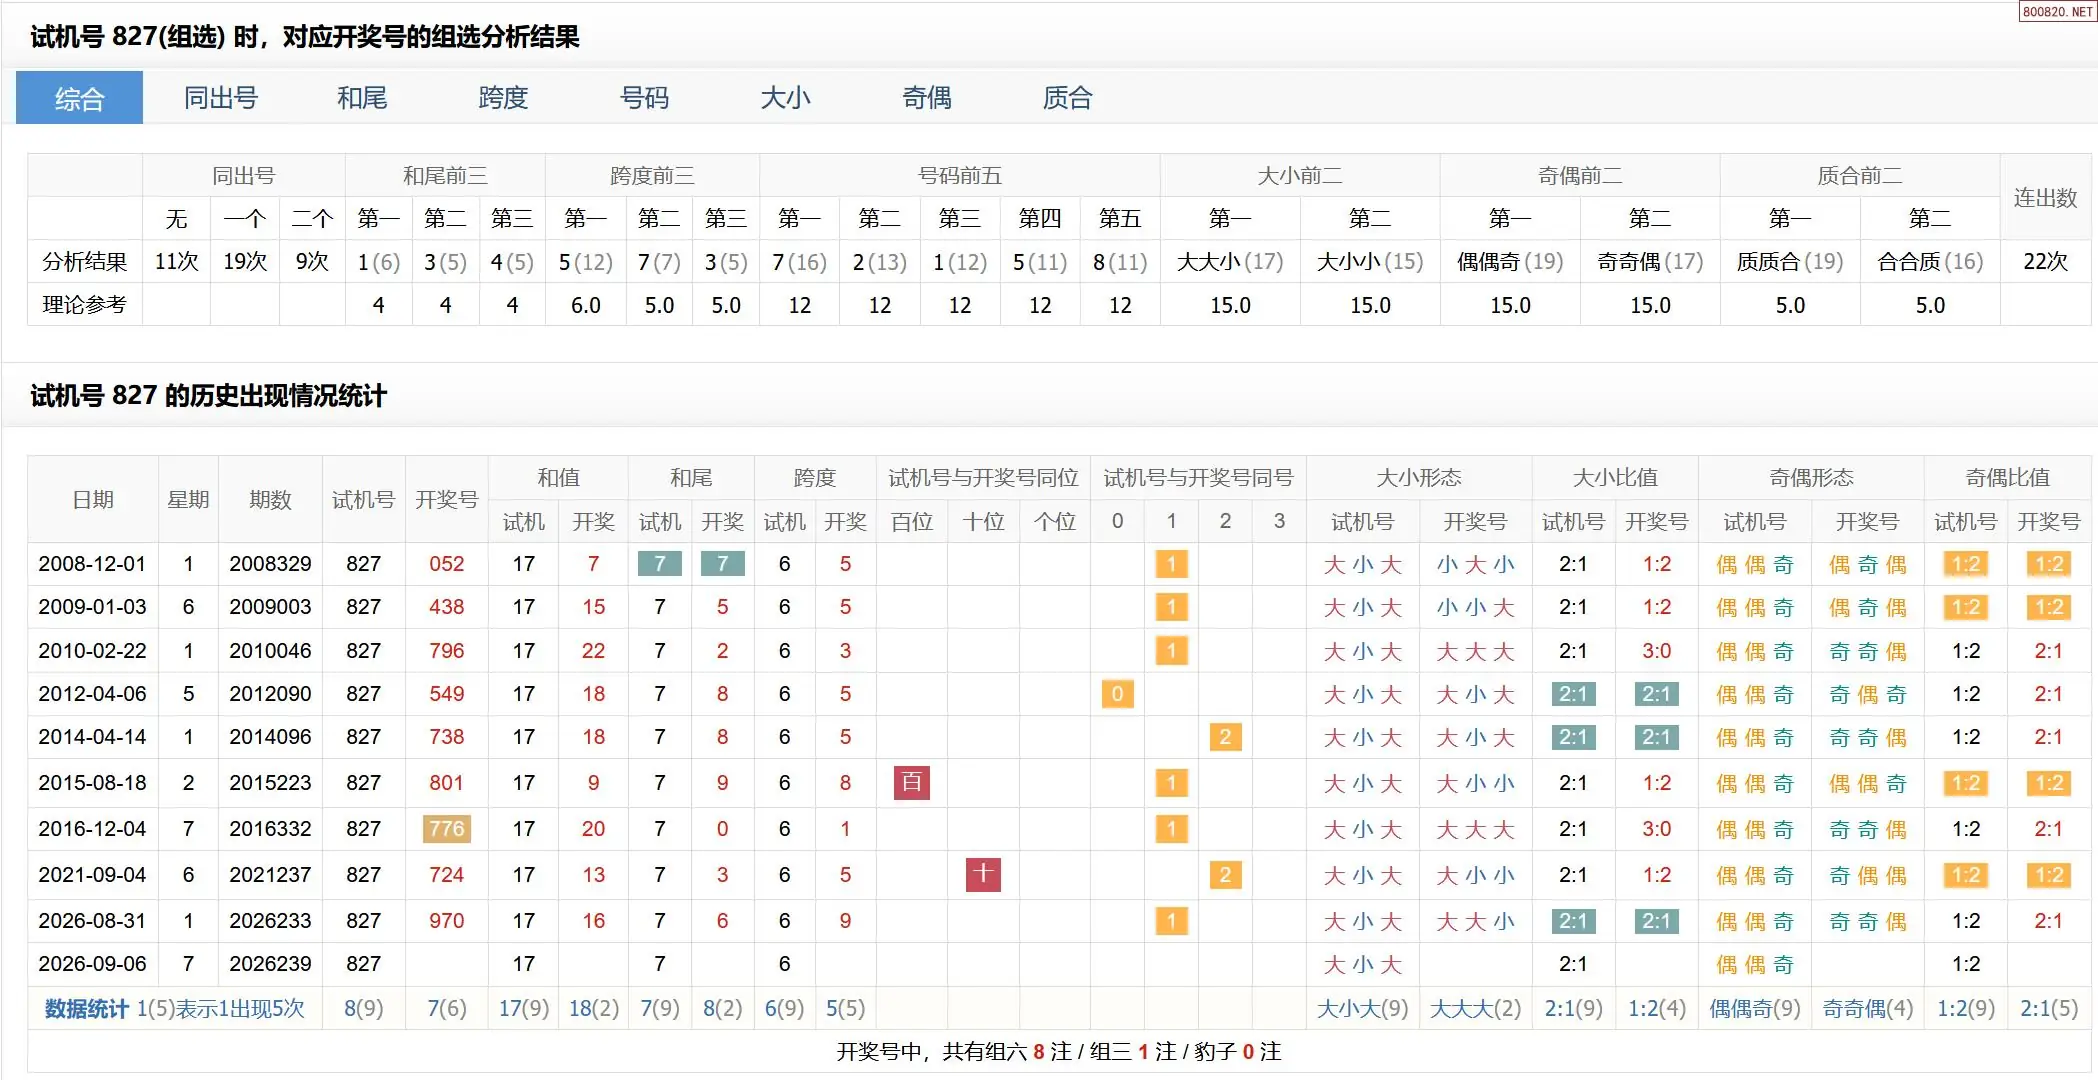Click period number 2026239
This screenshot has width=2098, height=1080.
click(x=270, y=964)
